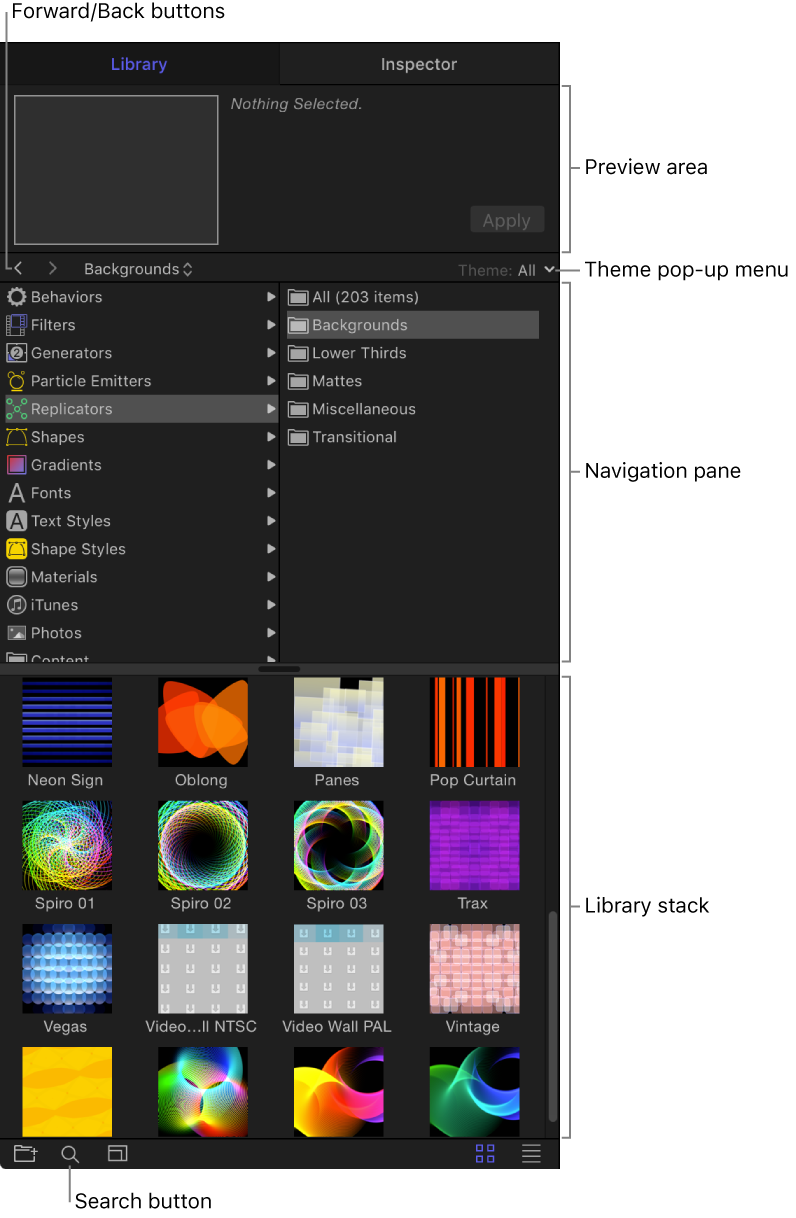Open the Transitional folder
This screenshot has height=1218, width=796.
412,437
